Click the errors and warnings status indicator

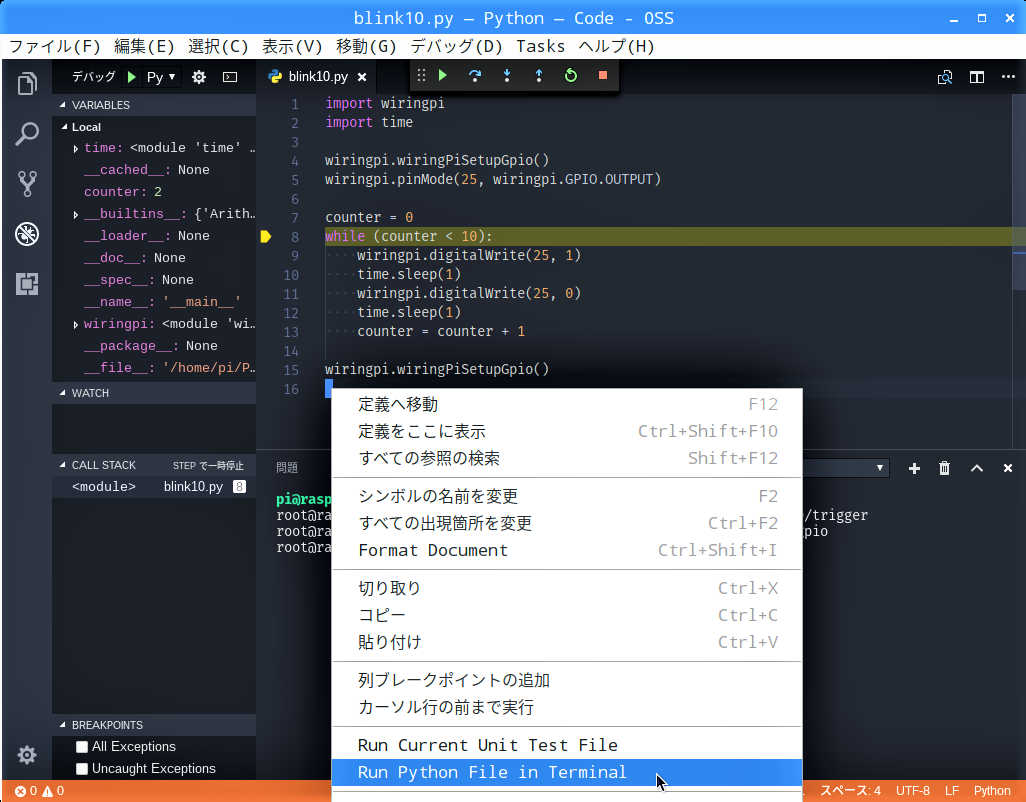click(x=39, y=791)
